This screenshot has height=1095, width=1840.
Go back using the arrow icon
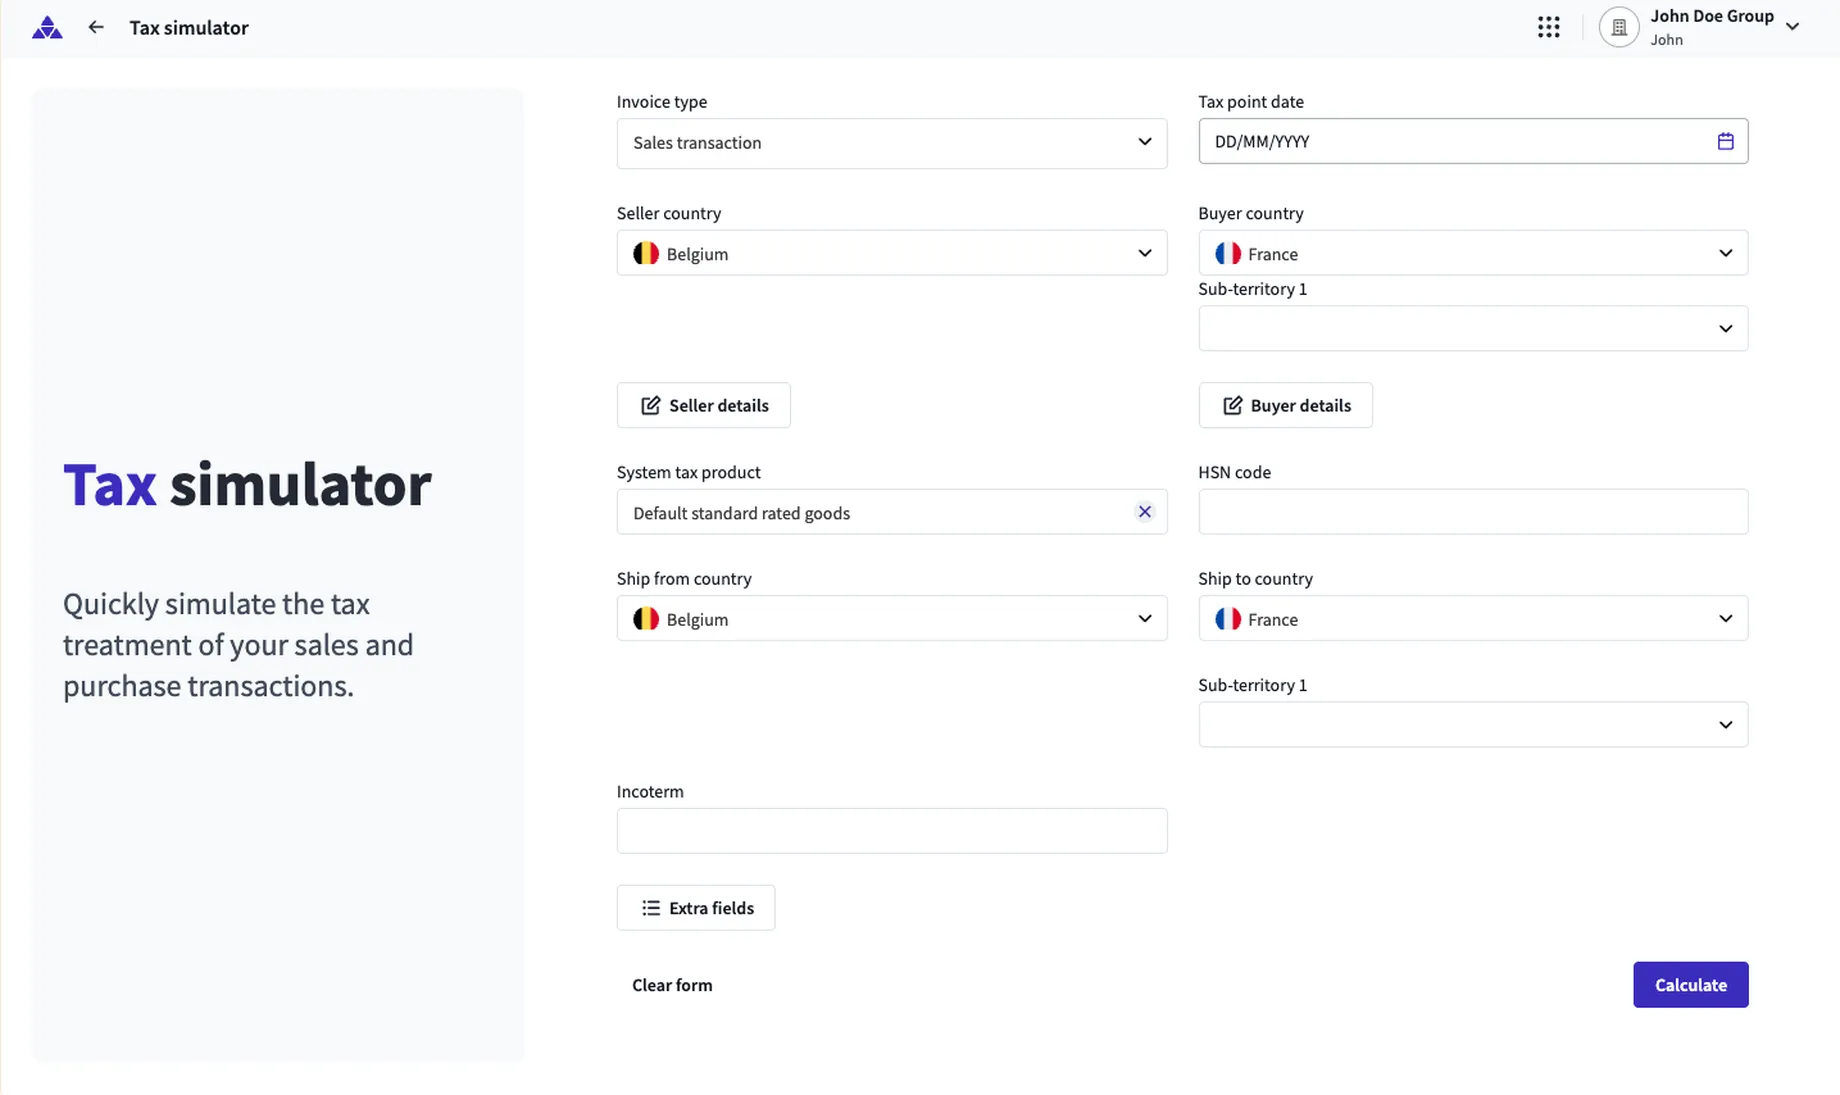point(96,27)
